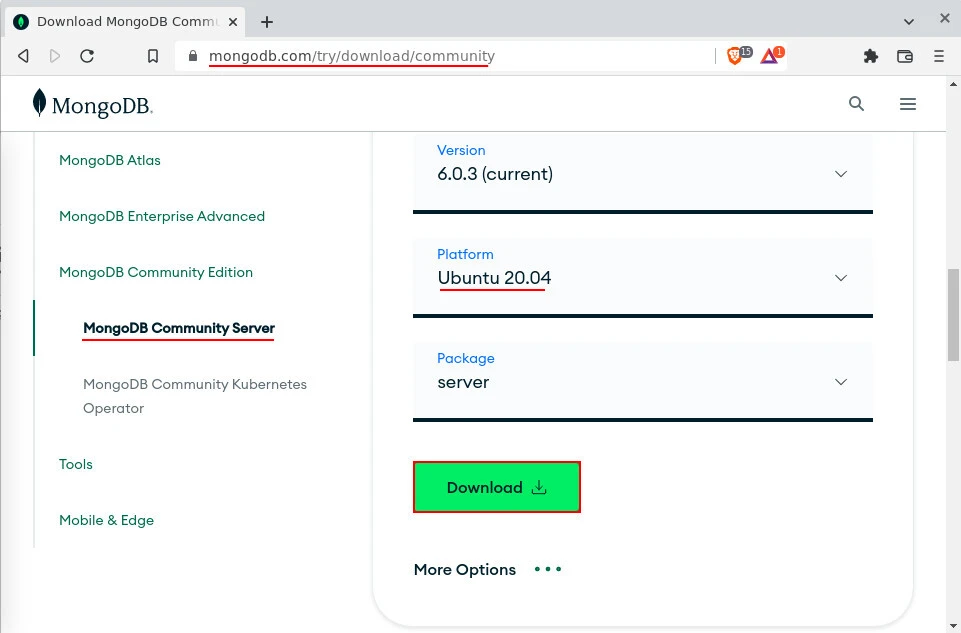
Task: Open the More Options ellipsis
Action: coord(547,568)
